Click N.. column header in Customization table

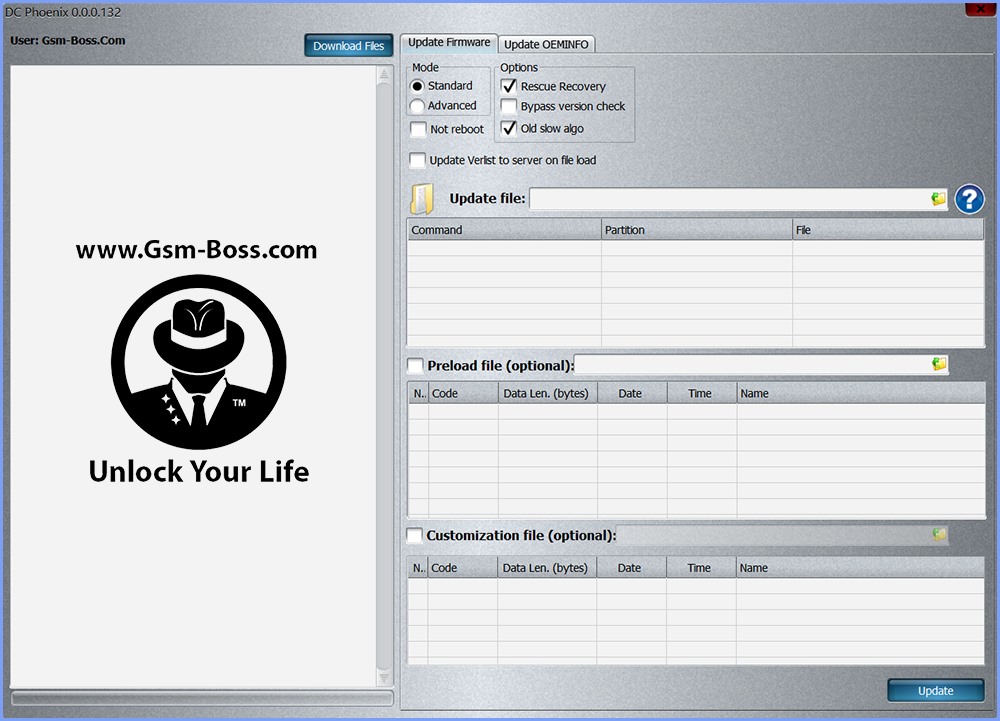[x=418, y=567]
